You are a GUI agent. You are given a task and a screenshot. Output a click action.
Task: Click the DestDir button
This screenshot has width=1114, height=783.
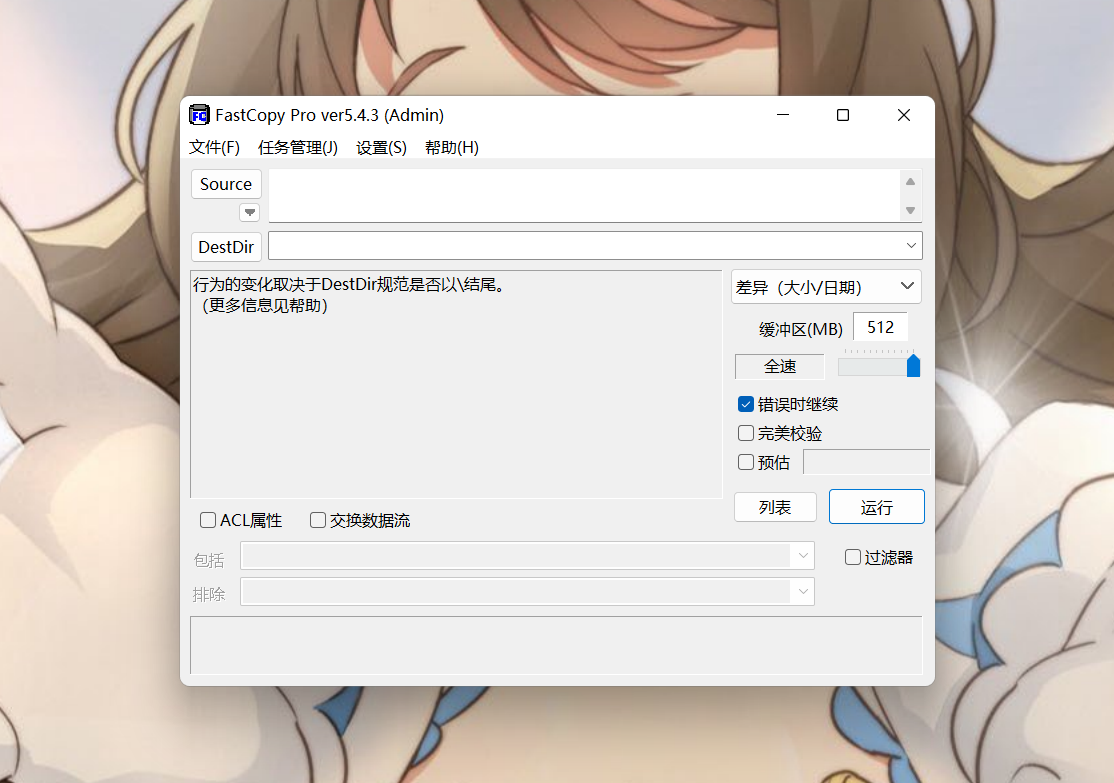point(226,247)
